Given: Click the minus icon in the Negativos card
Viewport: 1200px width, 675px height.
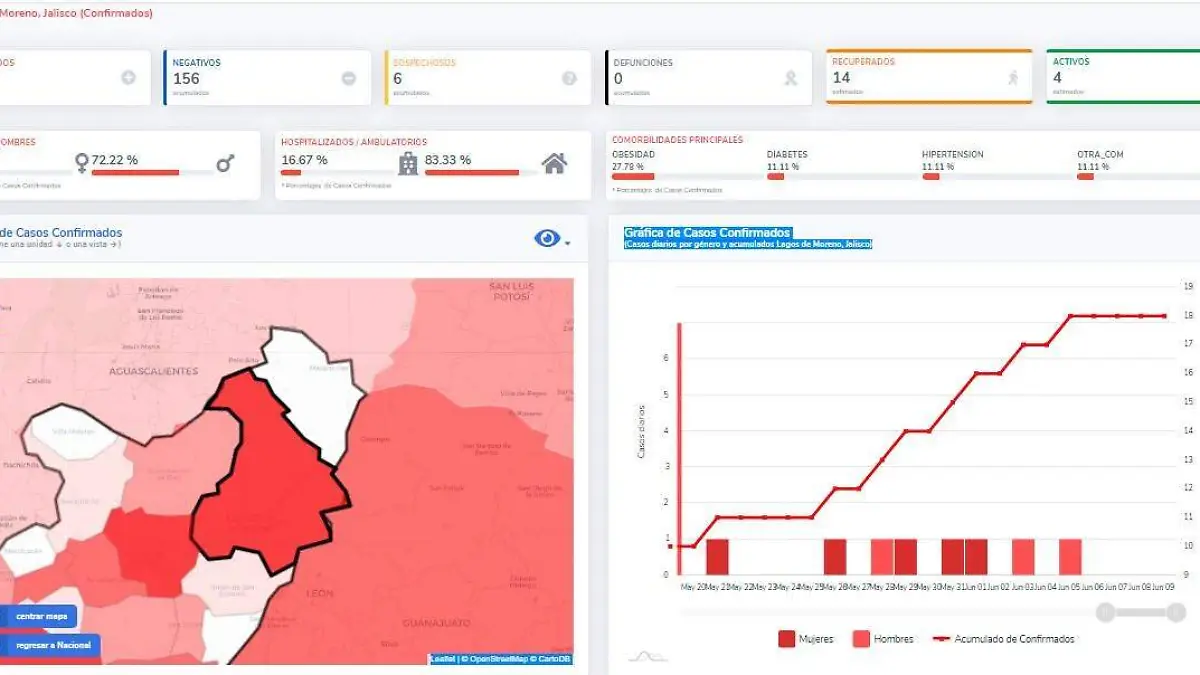Looking at the screenshot, I should (x=349, y=78).
